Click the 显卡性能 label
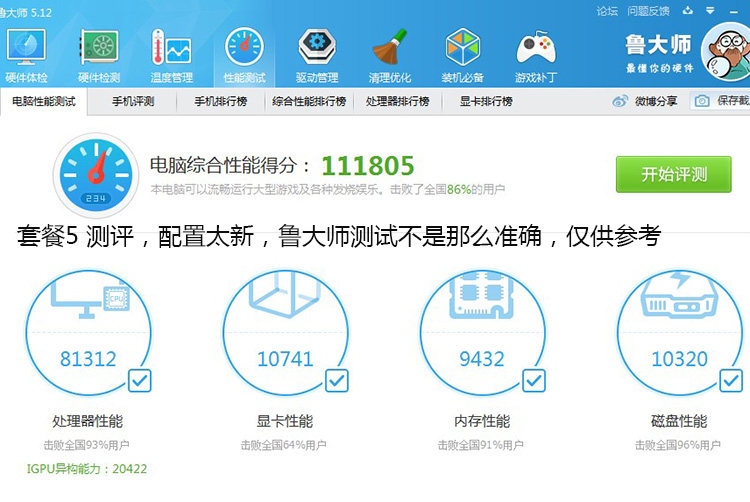Viewport: 750px width, 502px height. (285, 421)
